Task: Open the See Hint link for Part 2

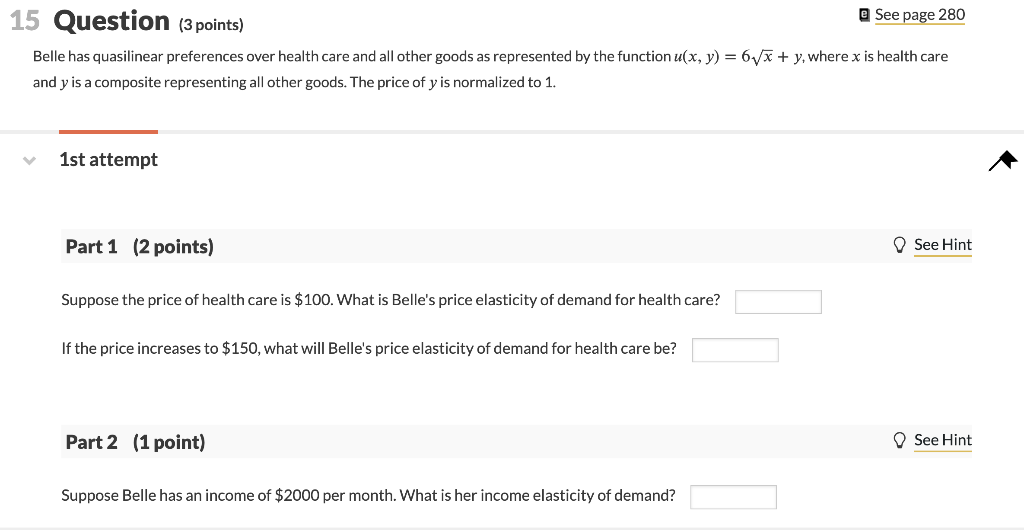Action: click(x=942, y=440)
